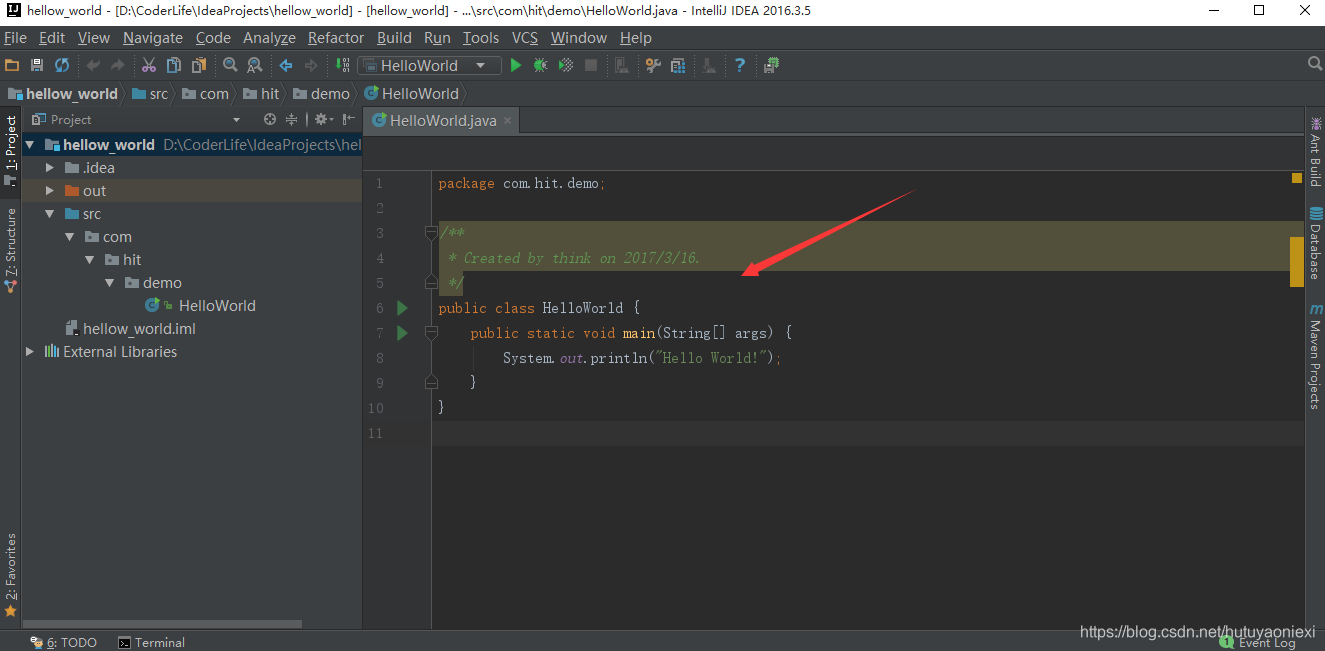Collapse the com package arrow
Screen dimensions: 1325x651
click(70, 237)
